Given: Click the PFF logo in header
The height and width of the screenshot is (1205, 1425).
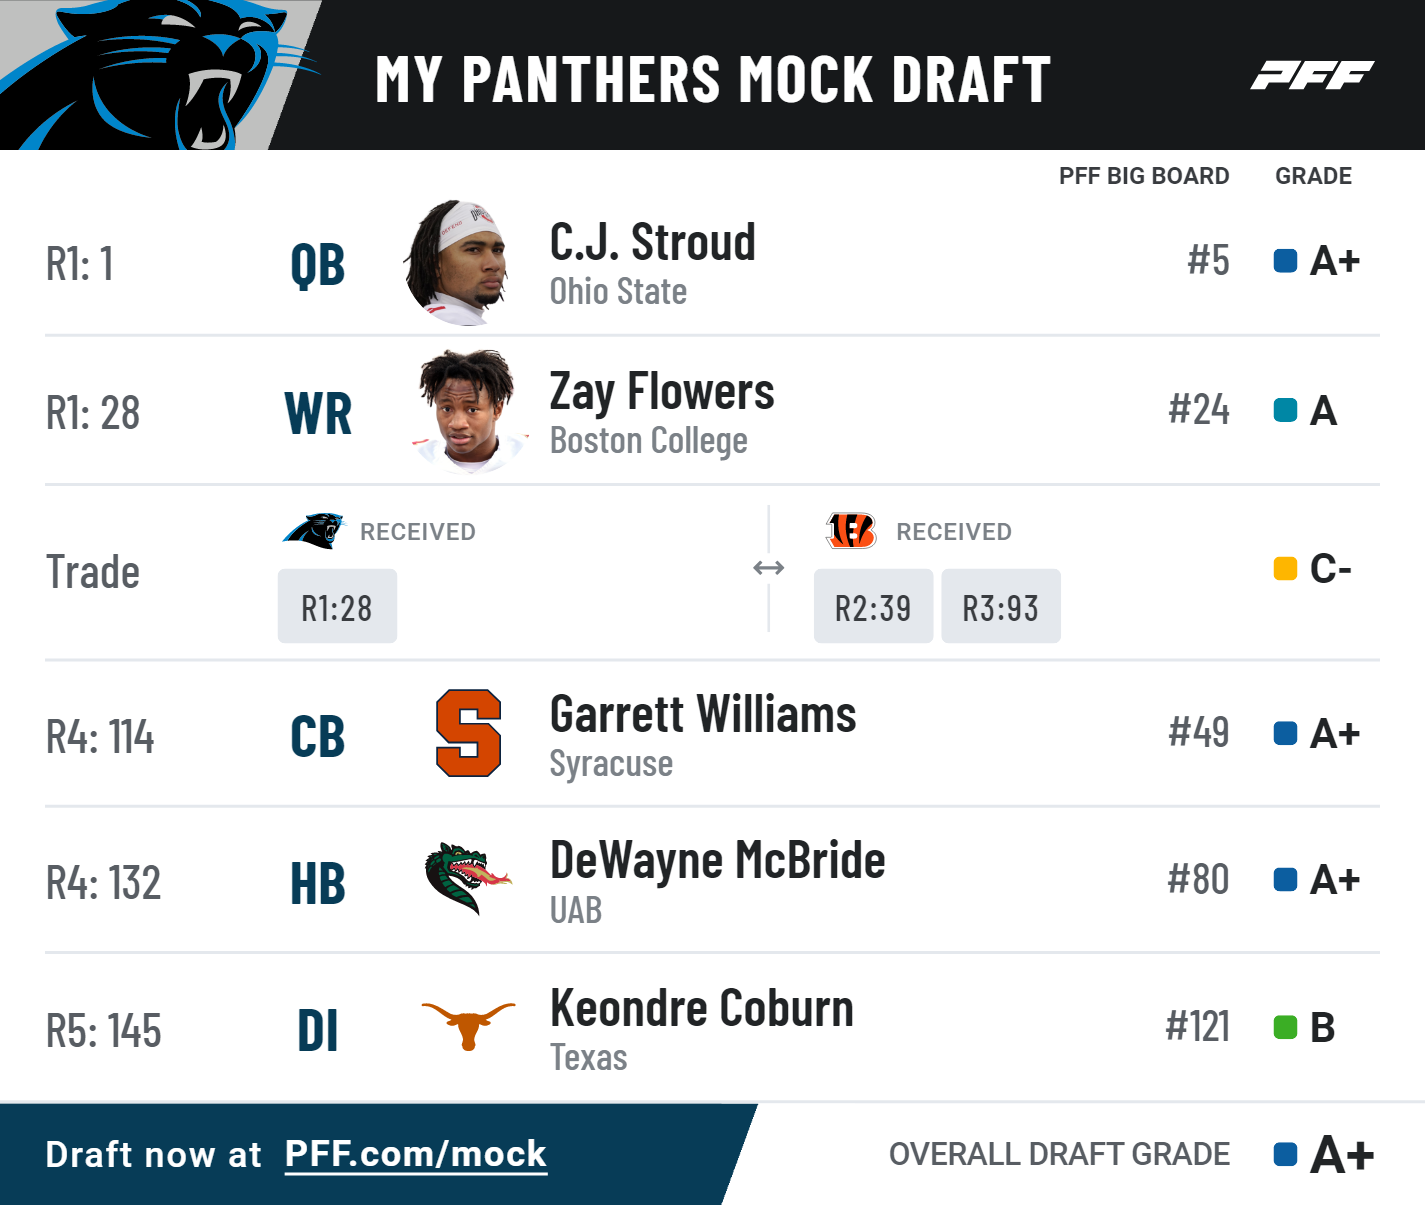Looking at the screenshot, I should coord(1312,75).
